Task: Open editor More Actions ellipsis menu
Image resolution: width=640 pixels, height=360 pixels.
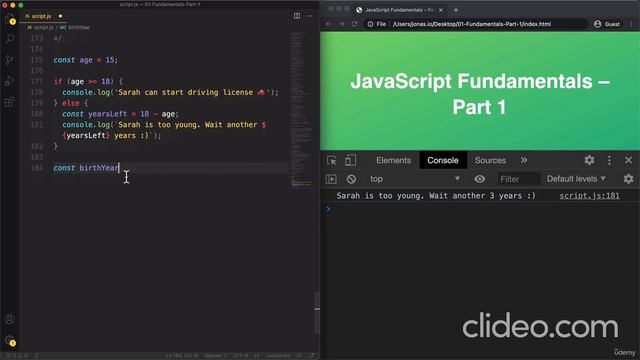Action: [309, 16]
